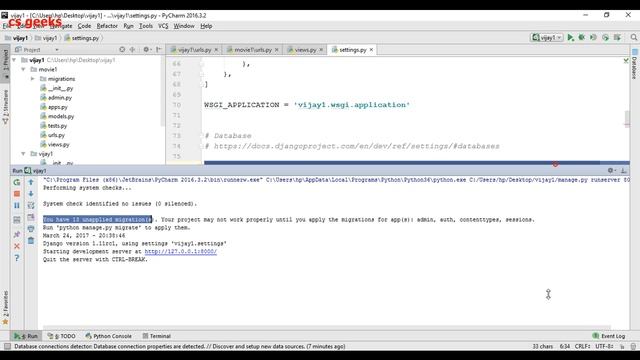Screen dimensions: 640x360
Task: Start debugging with the bug icon
Action: (582, 38)
